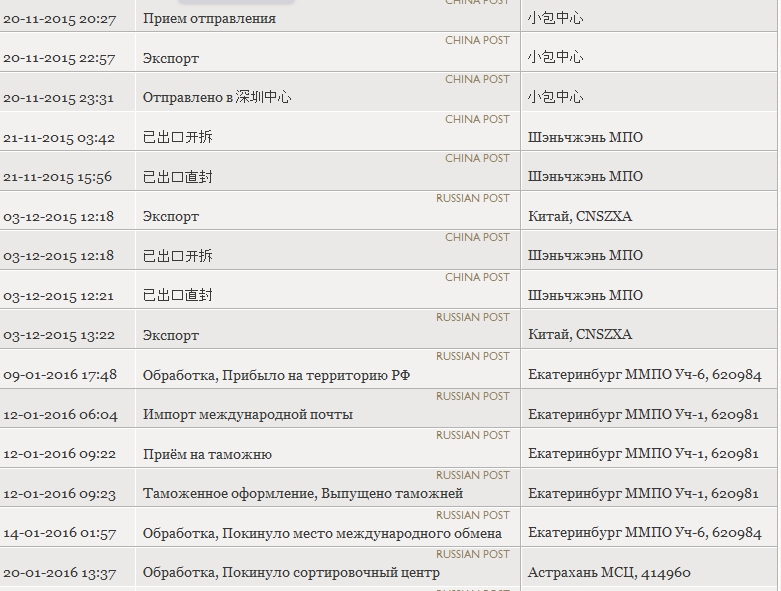
Task: Click 'Шэньчжэнь МПО' in the 03-12-2015 12:21 row
Action: coord(585,295)
